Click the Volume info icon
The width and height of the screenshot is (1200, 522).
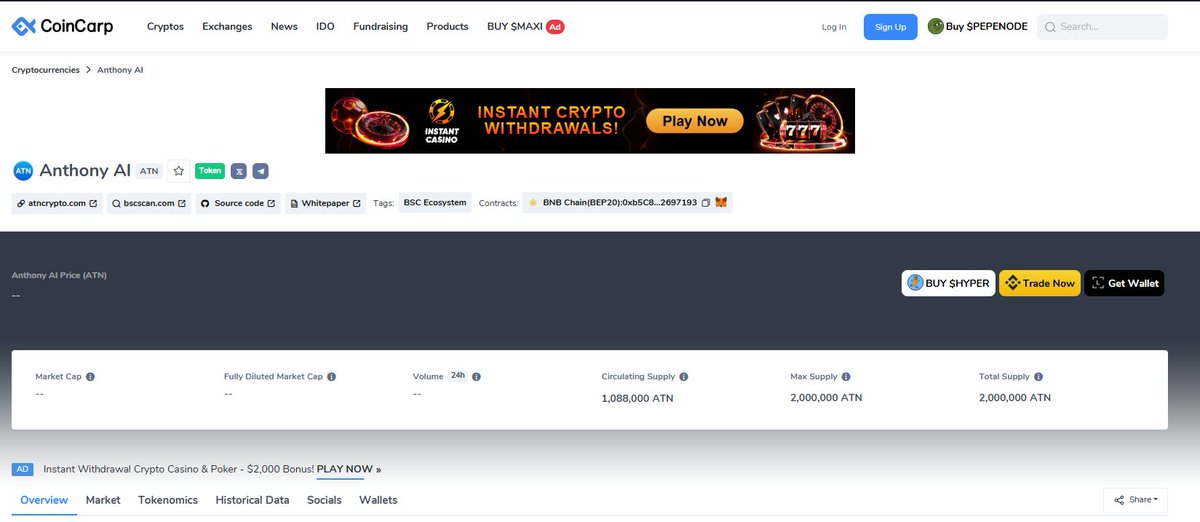coord(476,377)
